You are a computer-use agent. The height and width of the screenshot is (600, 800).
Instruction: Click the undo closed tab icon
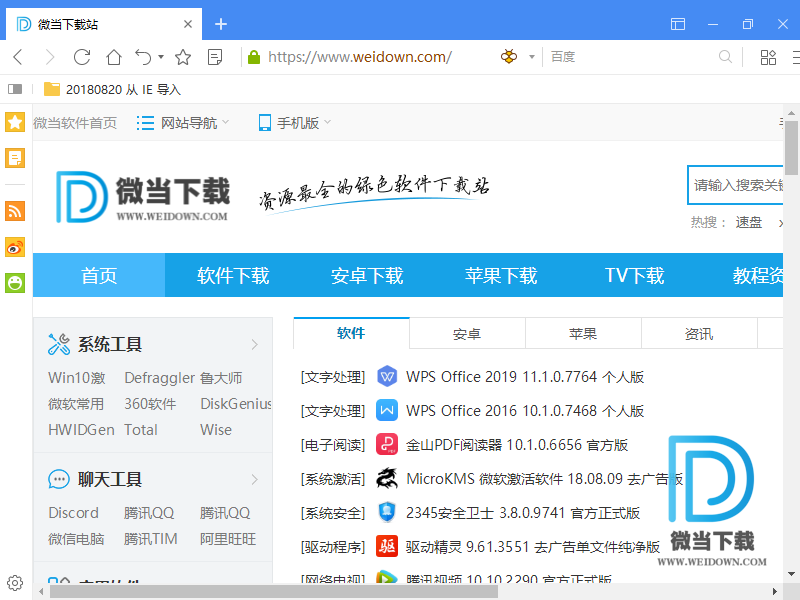click(143, 57)
